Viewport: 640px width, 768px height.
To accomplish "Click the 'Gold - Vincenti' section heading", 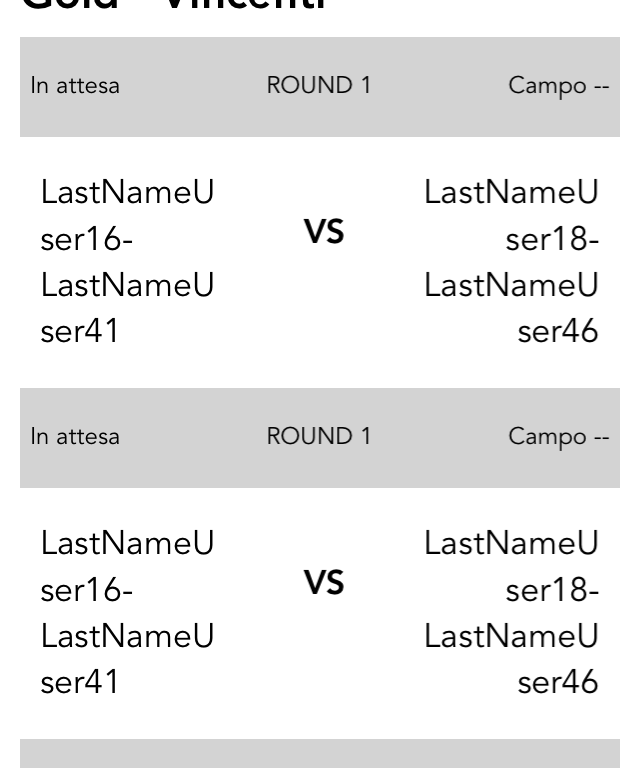I will [x=174, y=4].
